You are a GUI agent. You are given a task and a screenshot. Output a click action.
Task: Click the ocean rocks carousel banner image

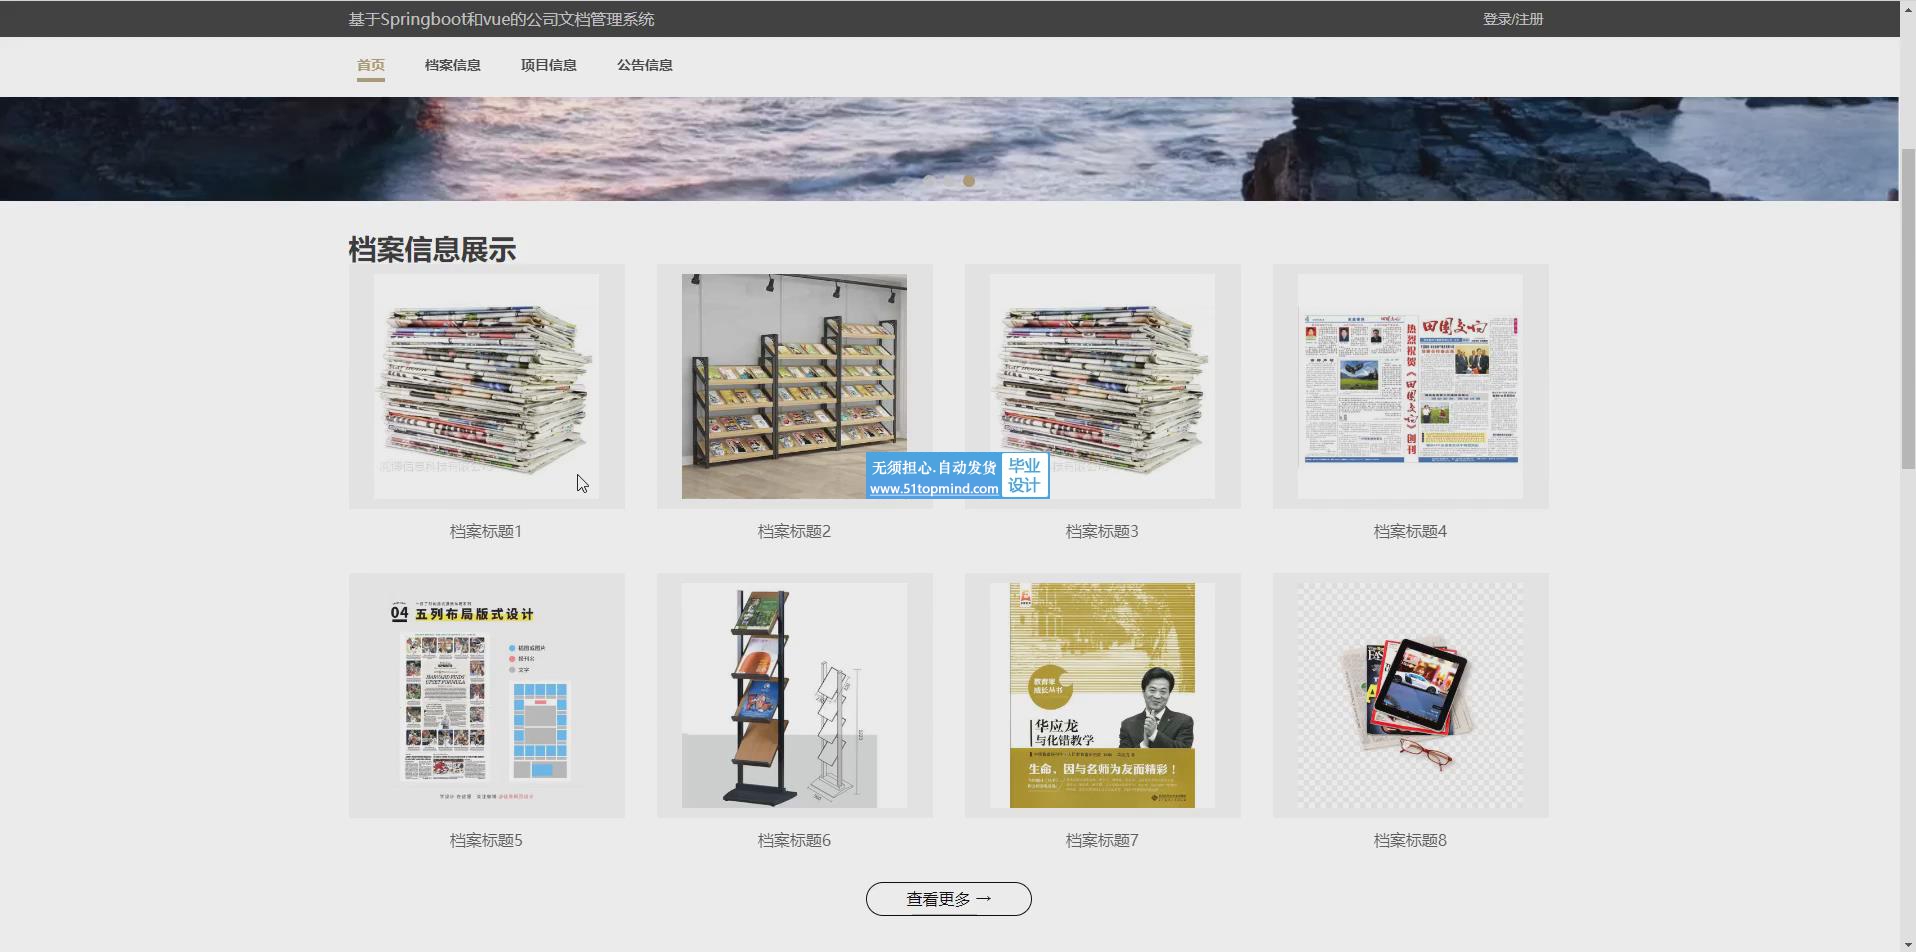(949, 148)
